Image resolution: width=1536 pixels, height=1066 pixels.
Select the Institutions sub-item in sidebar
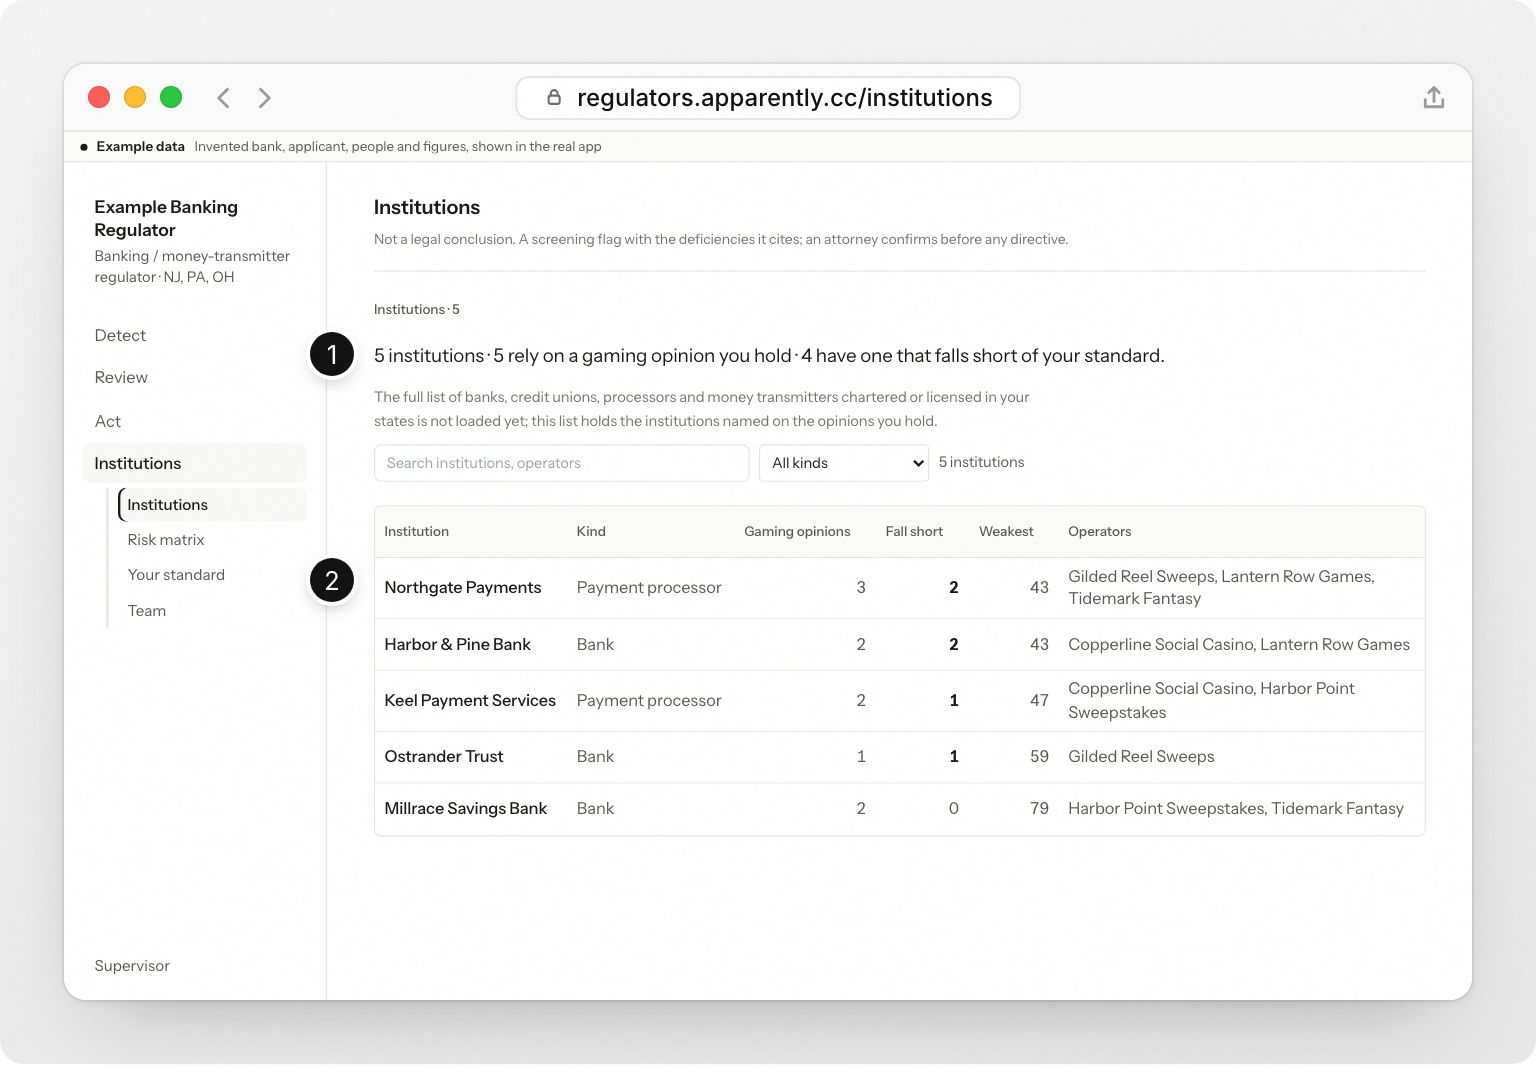coord(213,505)
